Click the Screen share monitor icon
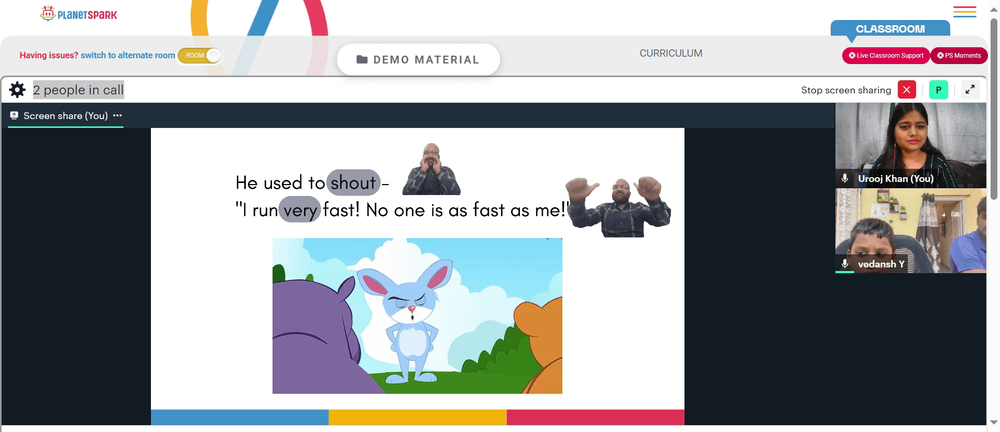This screenshot has width=1000, height=432. (14, 115)
